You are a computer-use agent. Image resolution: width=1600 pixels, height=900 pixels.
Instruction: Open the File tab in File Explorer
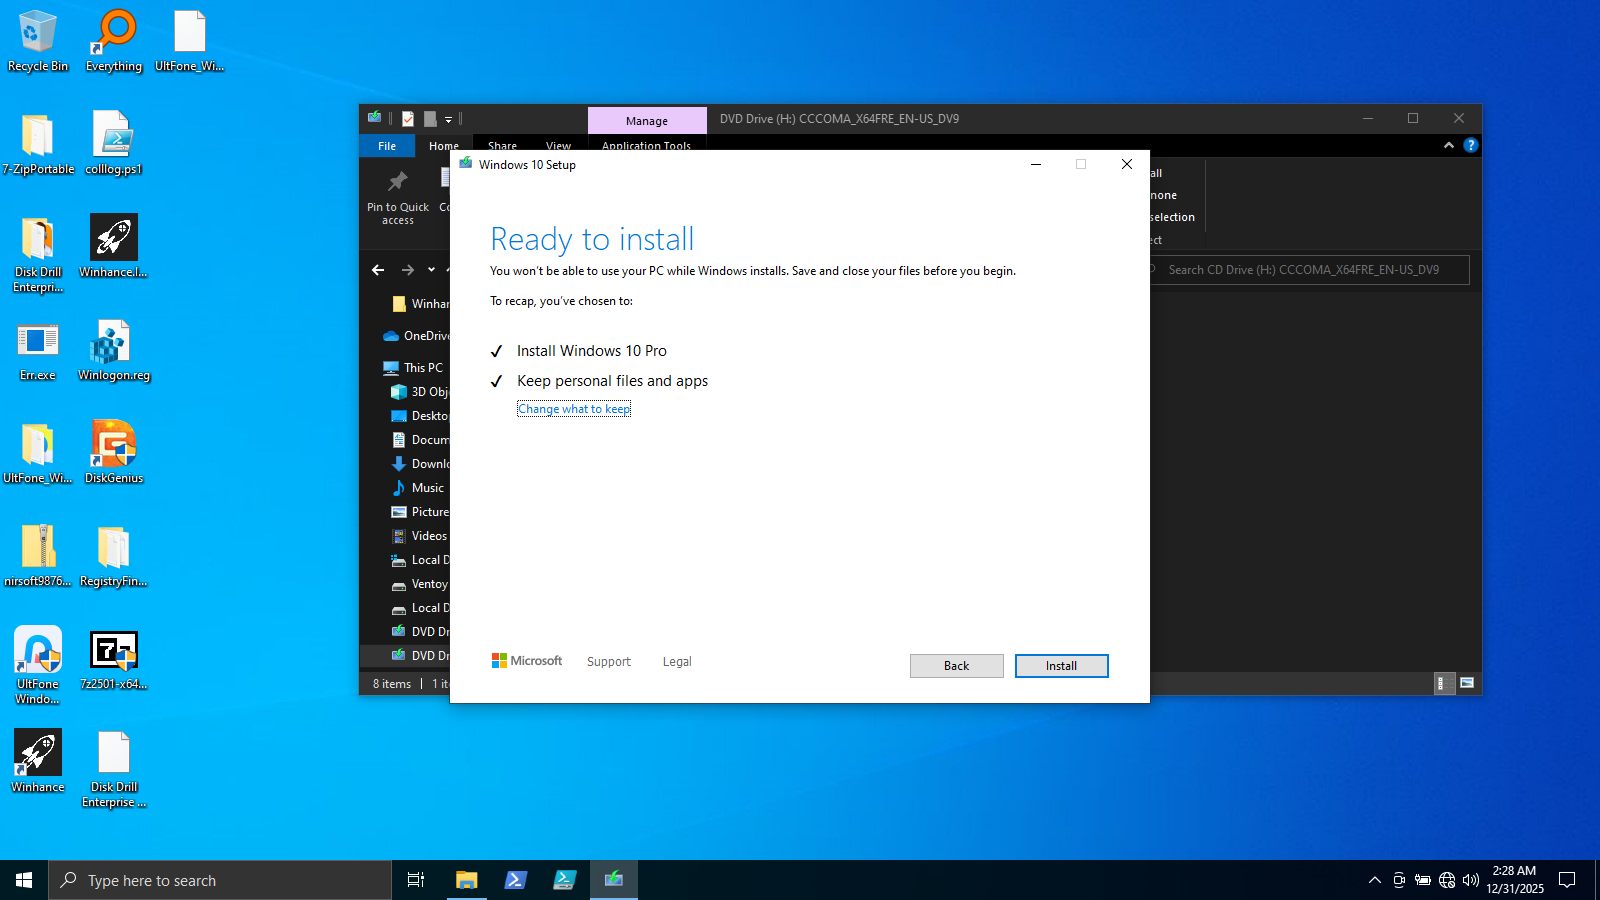[x=387, y=146]
